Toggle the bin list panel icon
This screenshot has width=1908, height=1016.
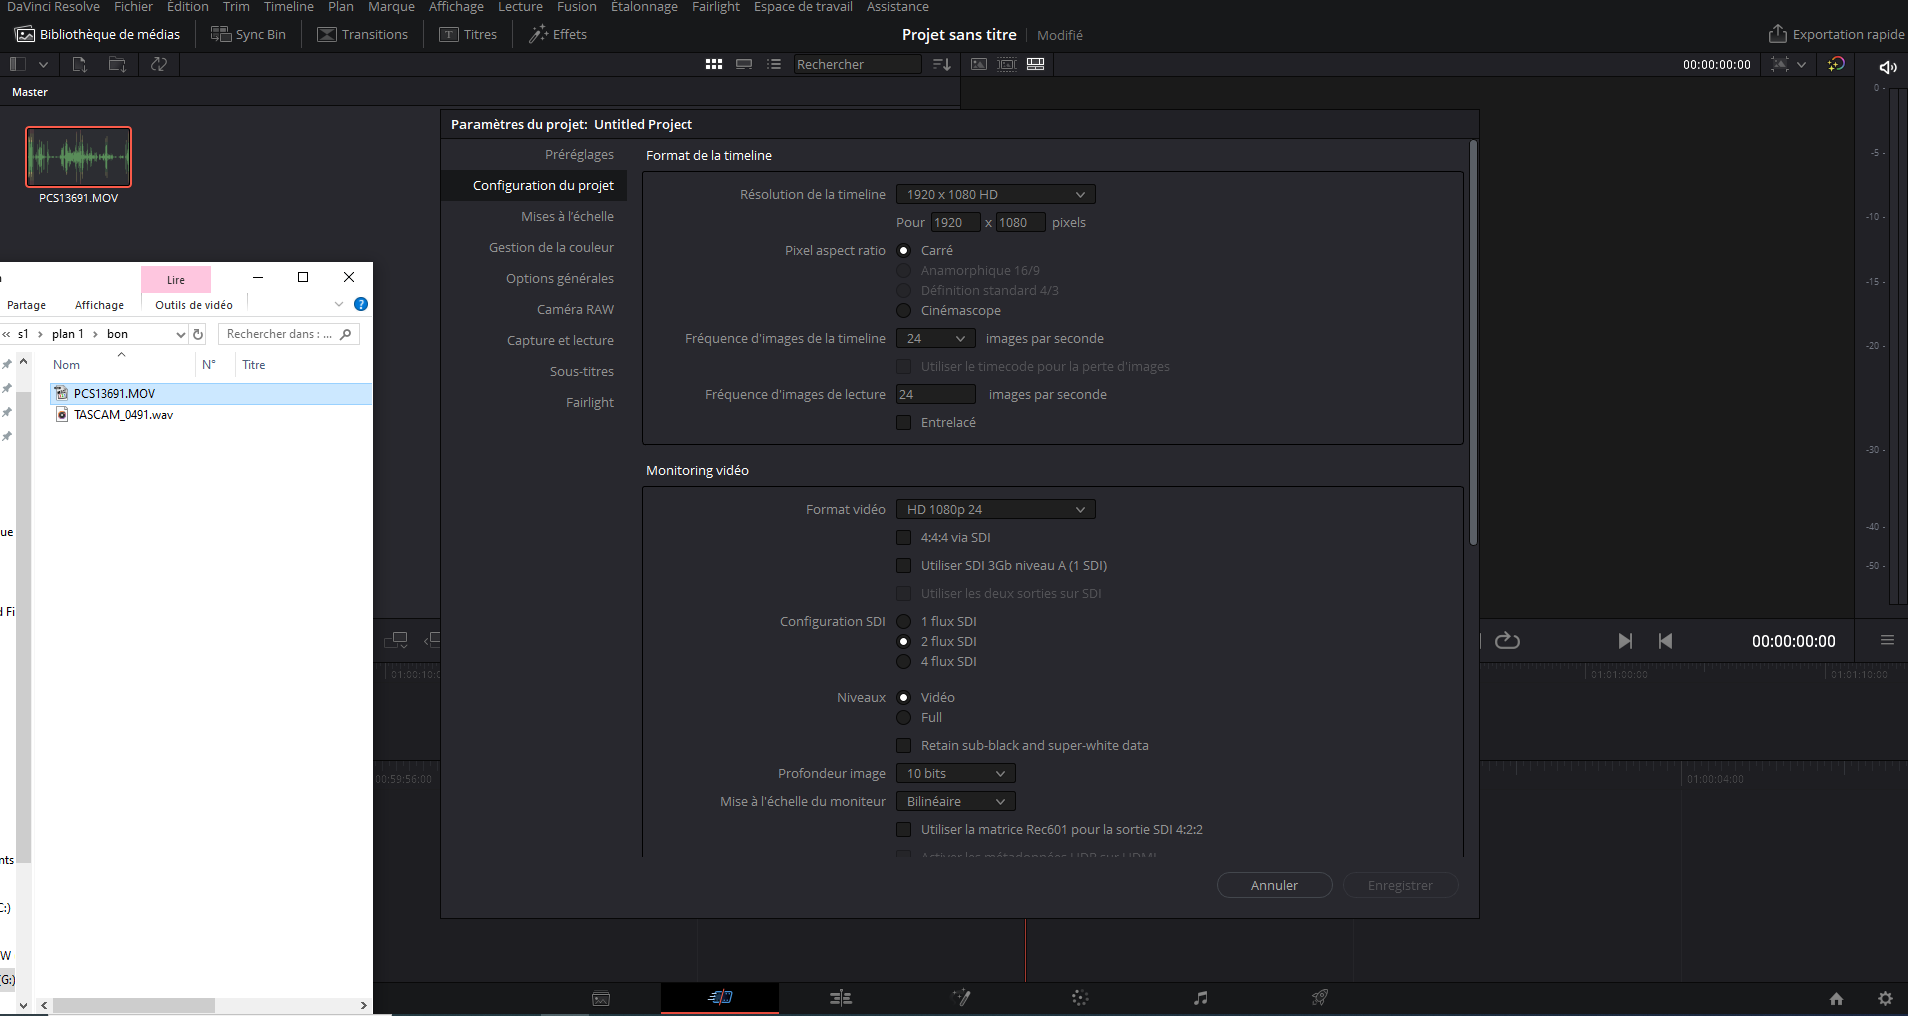[x=17, y=64]
